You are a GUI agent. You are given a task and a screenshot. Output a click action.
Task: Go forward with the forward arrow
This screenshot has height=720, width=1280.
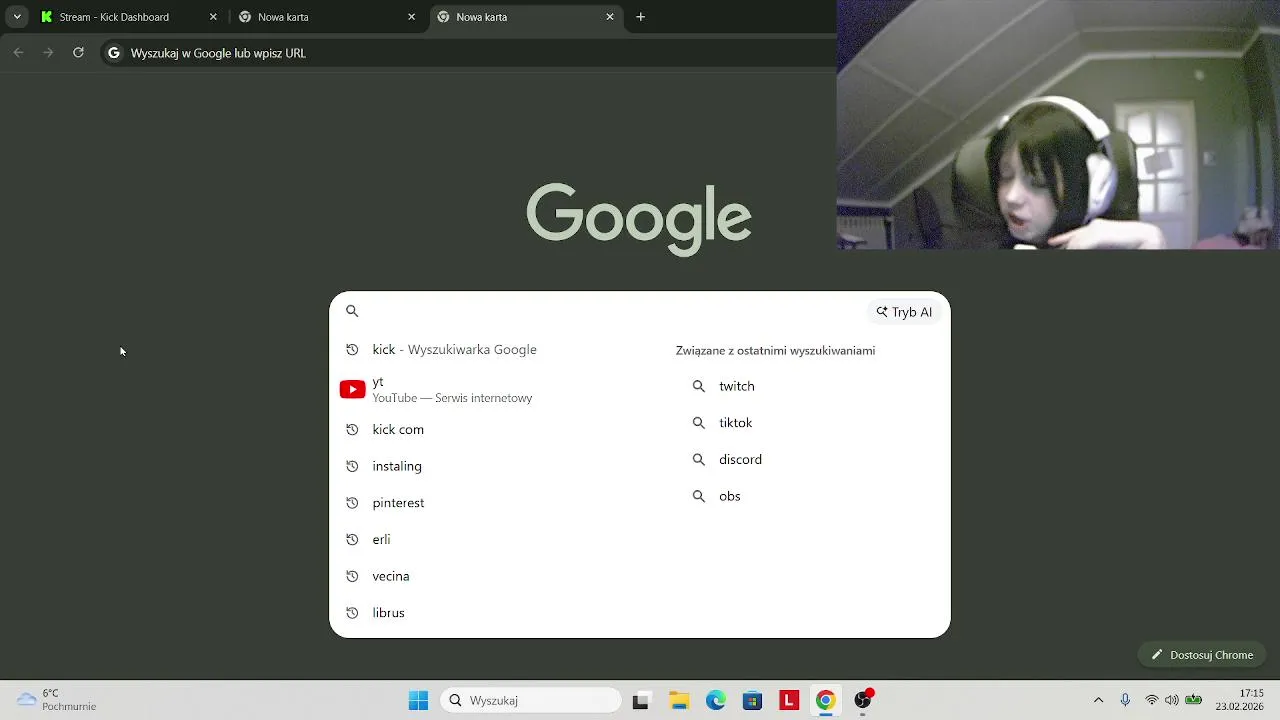pos(48,53)
